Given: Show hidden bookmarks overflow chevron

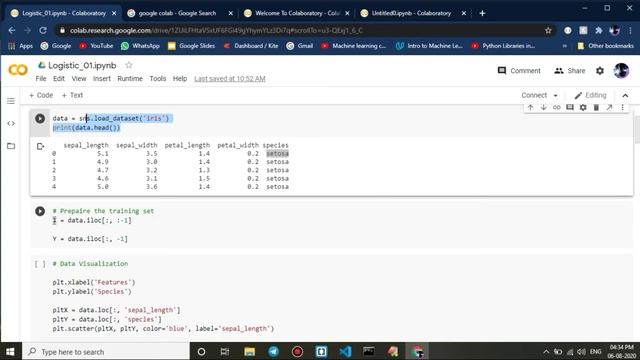Looking at the screenshot, I should (x=564, y=46).
